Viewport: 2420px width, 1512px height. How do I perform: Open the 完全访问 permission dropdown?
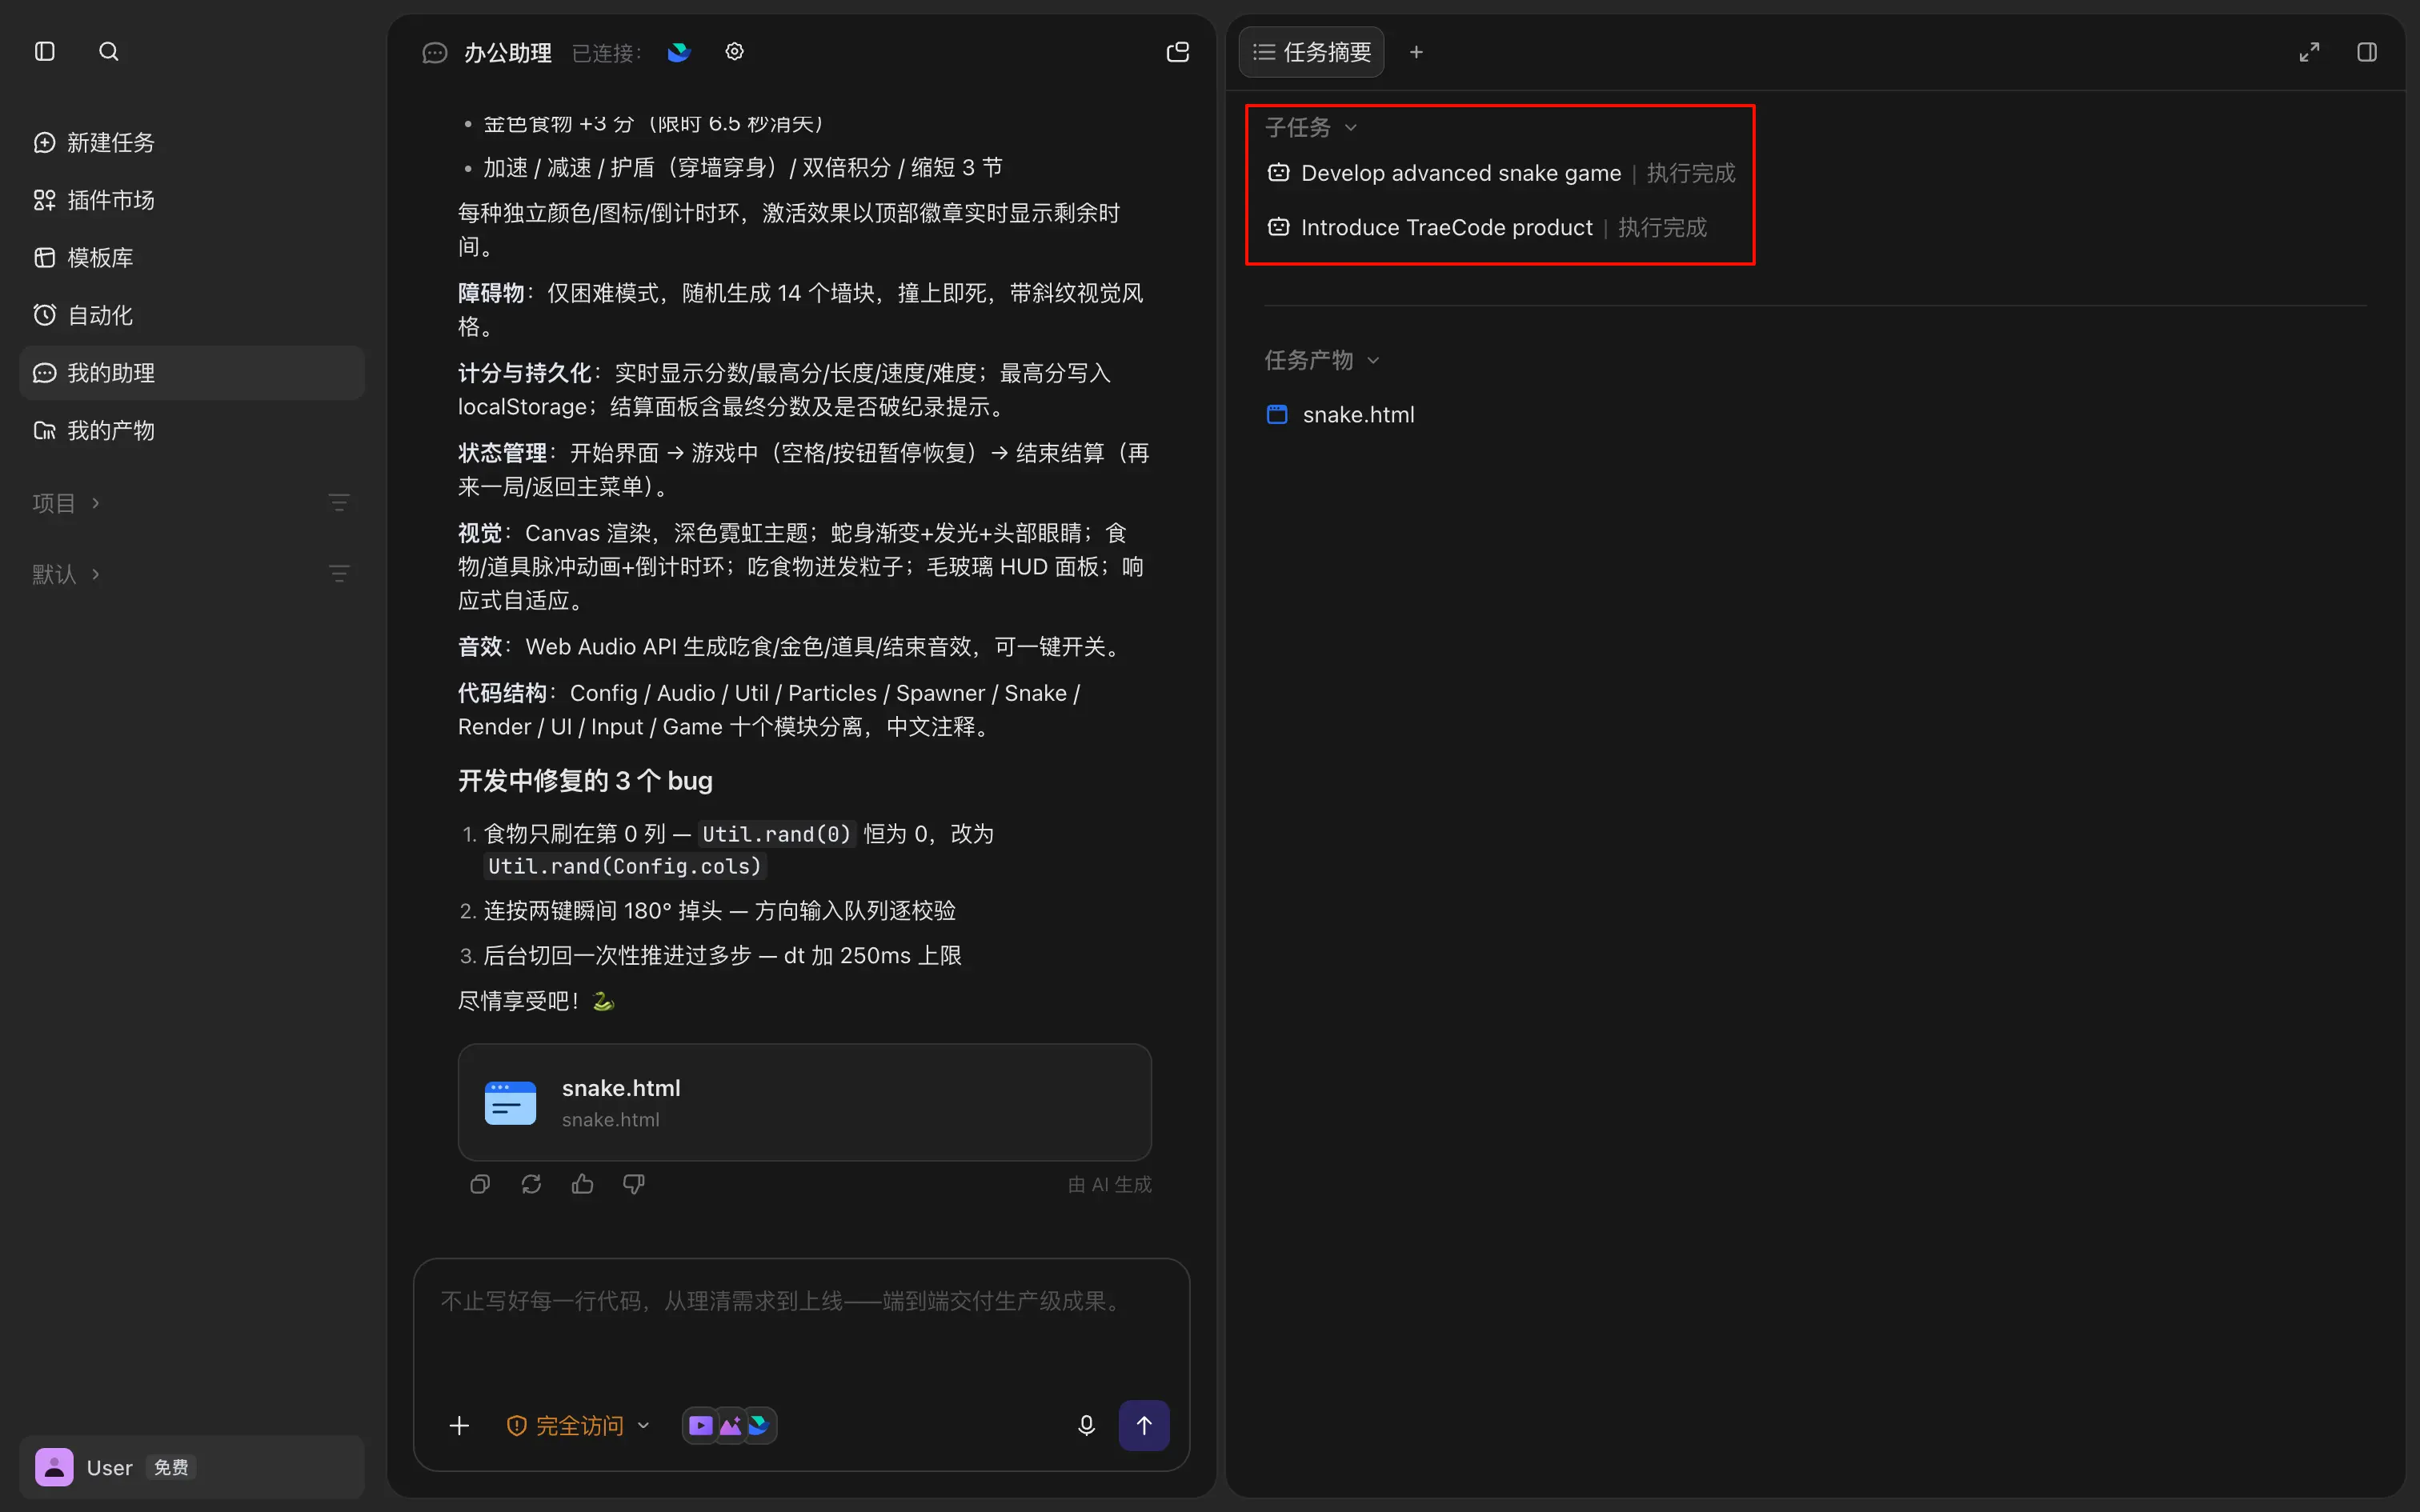click(x=578, y=1425)
